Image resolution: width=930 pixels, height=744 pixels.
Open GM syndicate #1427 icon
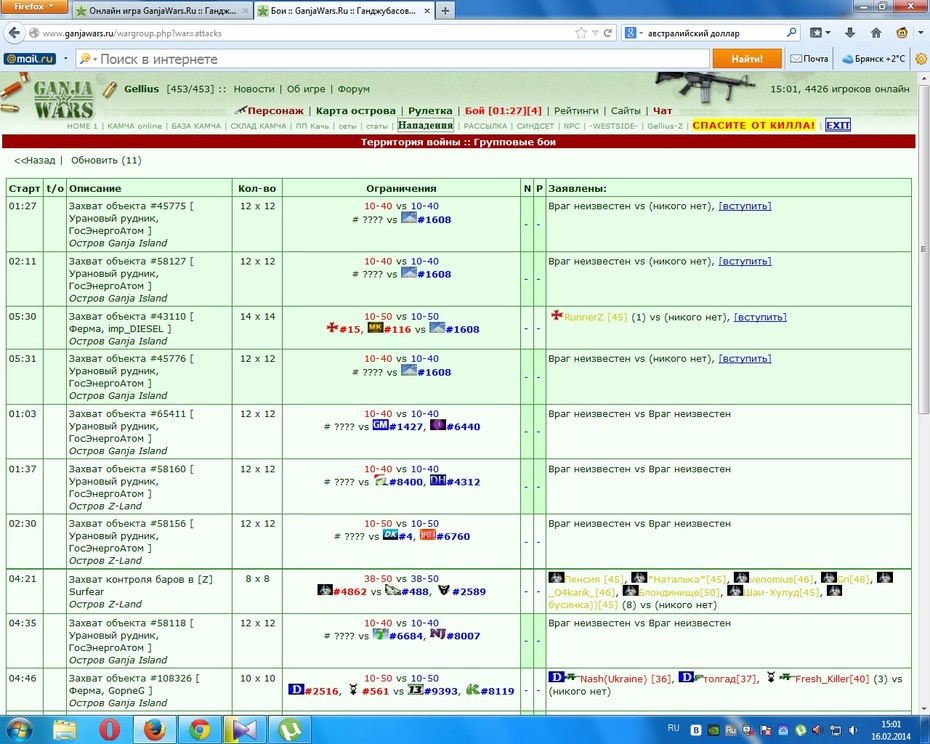380,425
